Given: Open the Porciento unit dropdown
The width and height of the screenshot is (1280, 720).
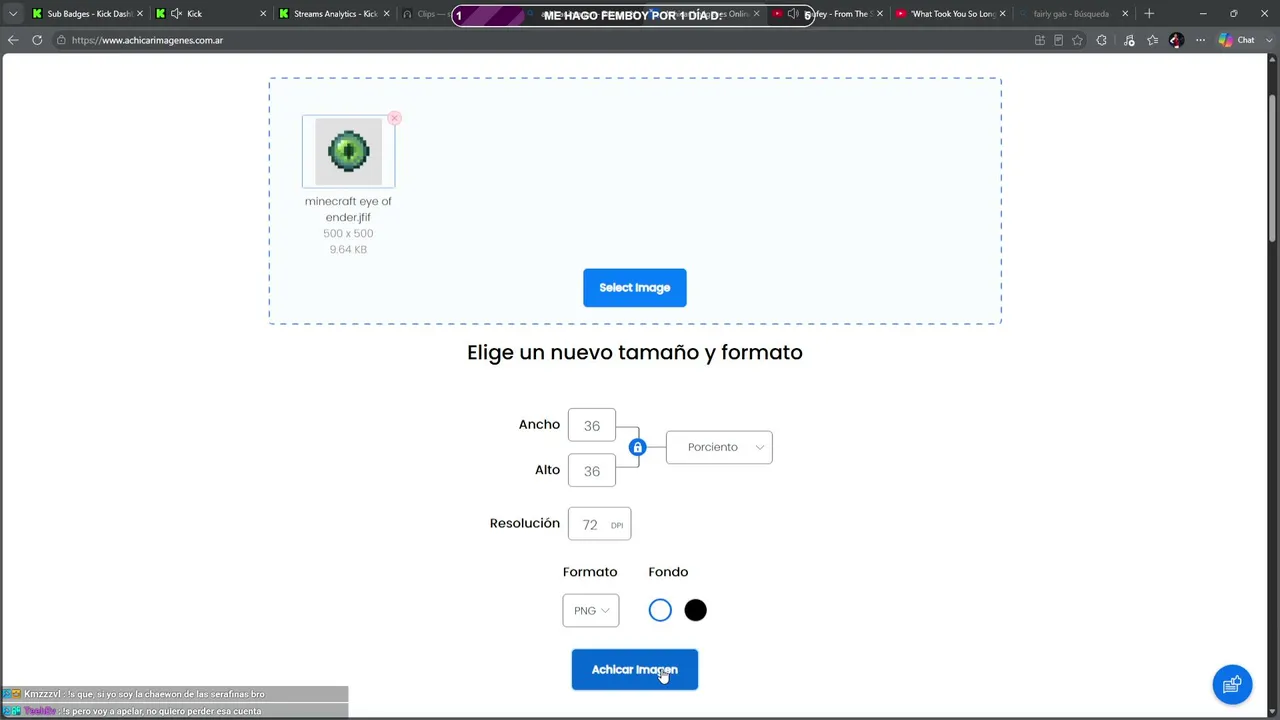Looking at the screenshot, I should (719, 447).
